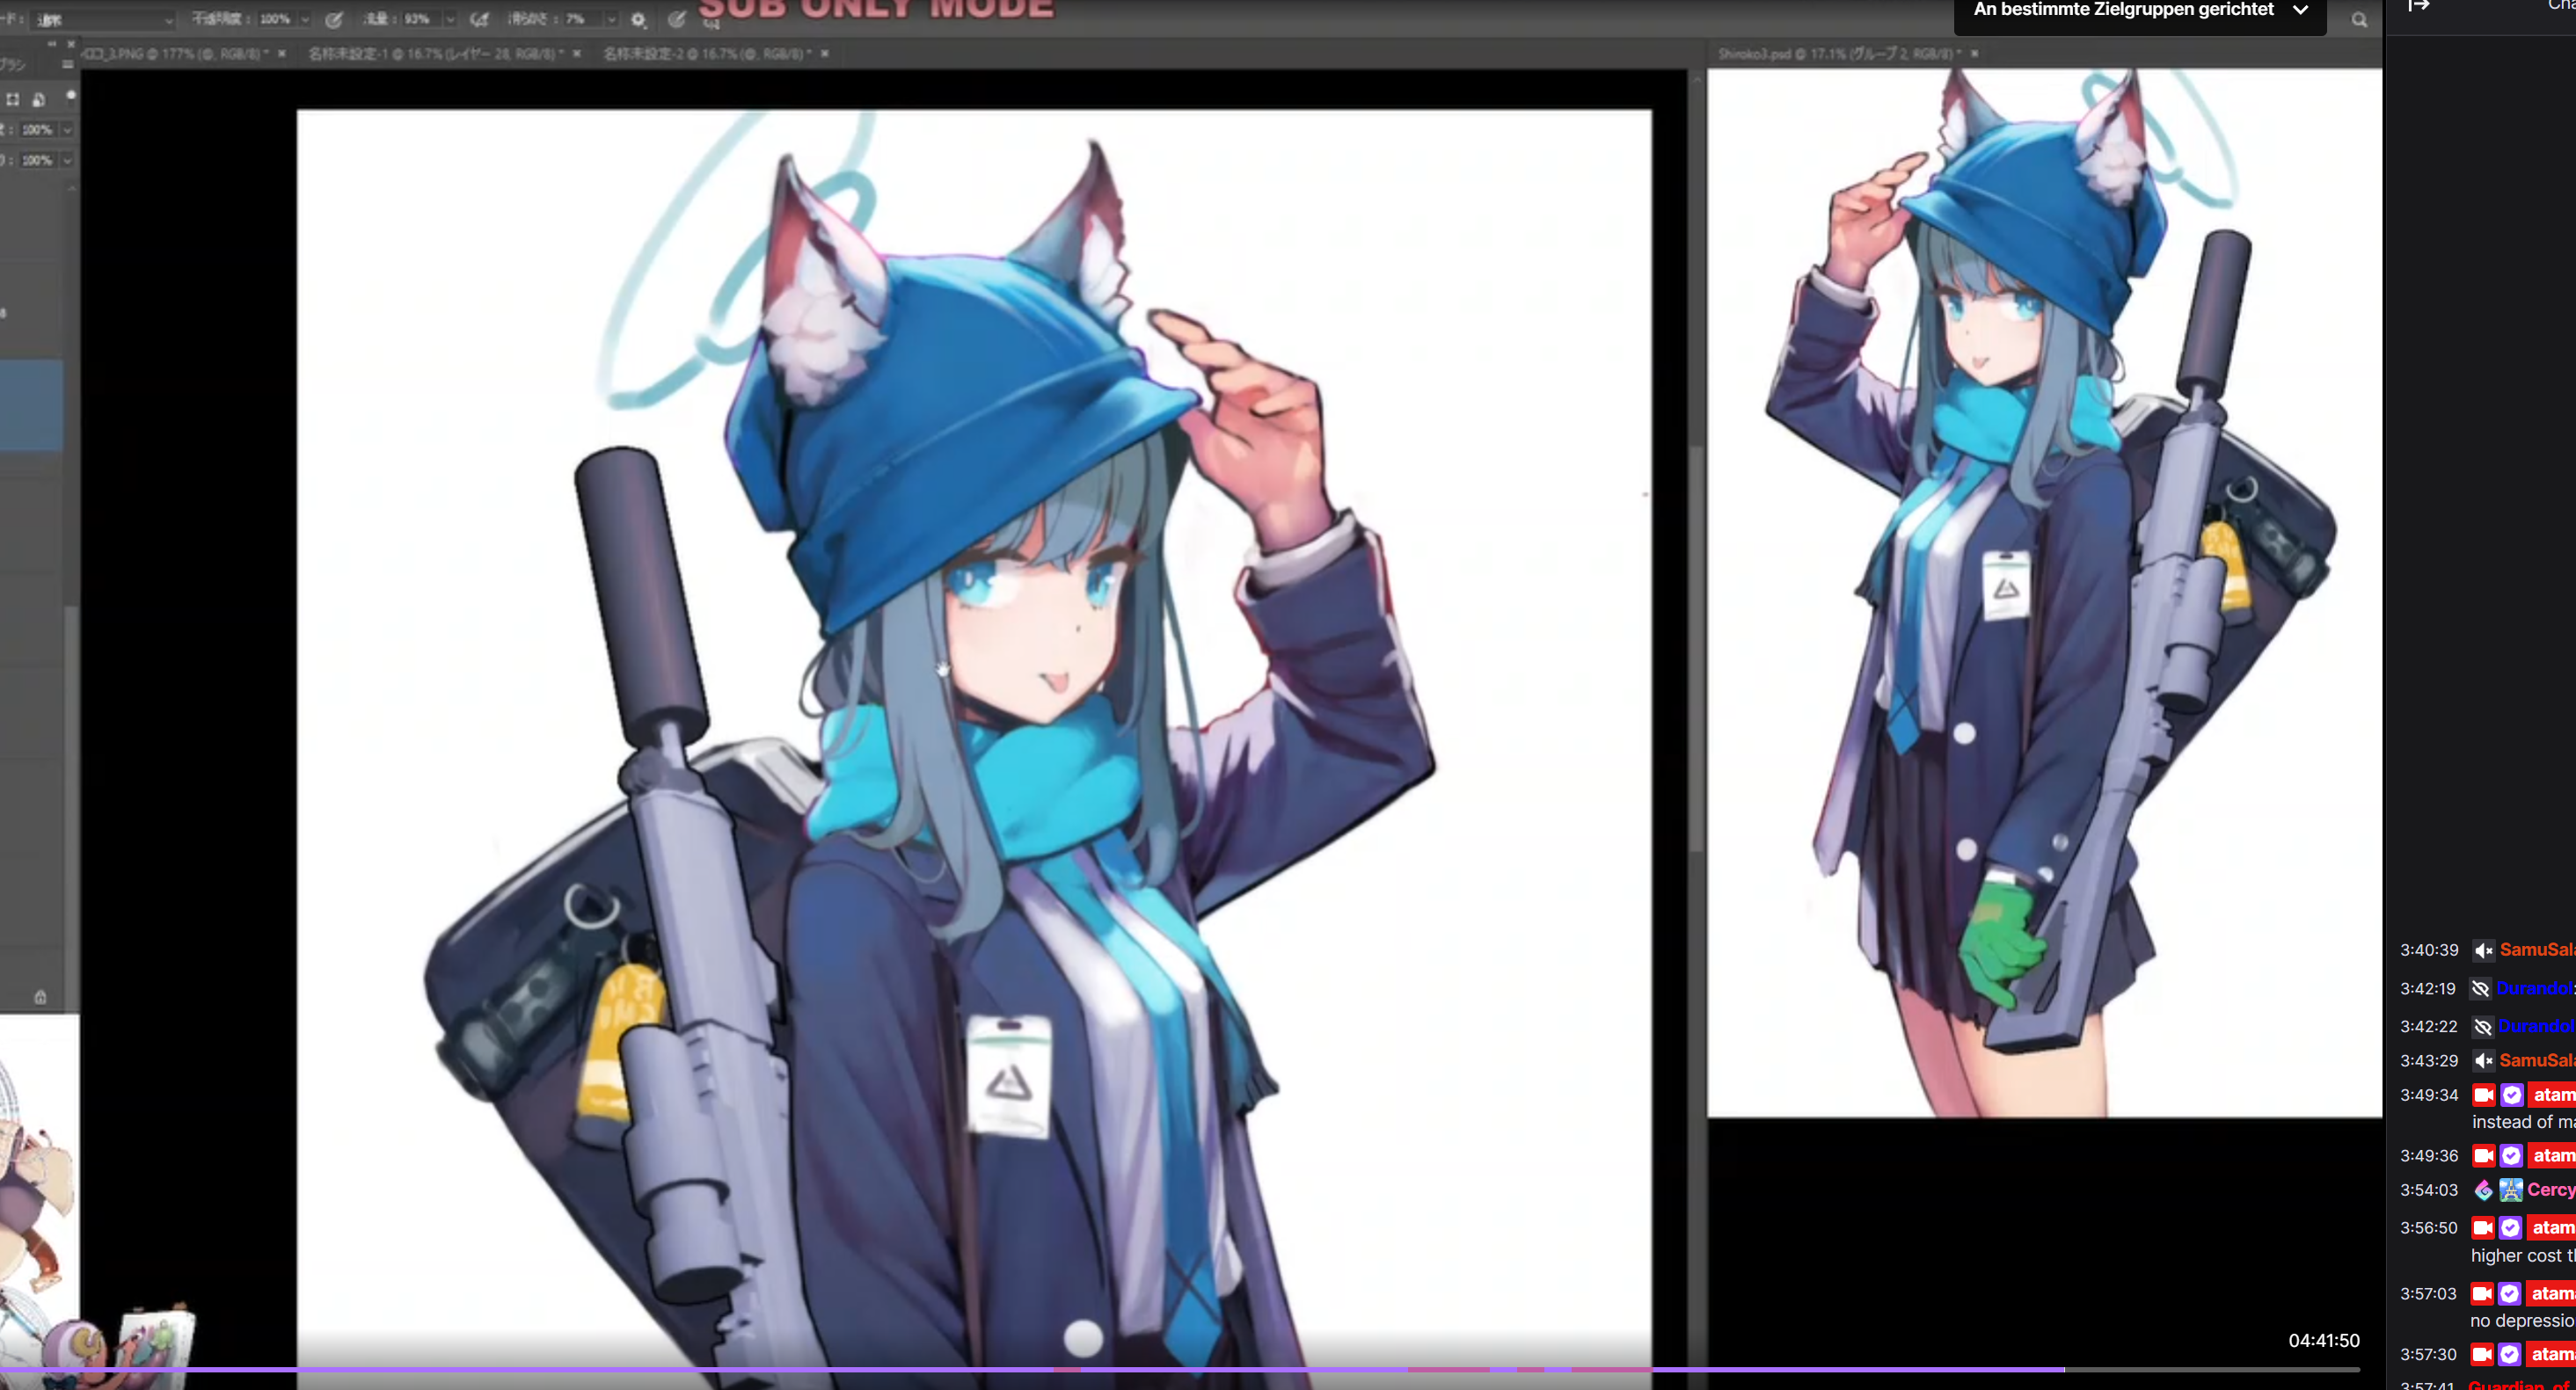The height and width of the screenshot is (1390, 2576).
Task: Open the opacity 100% dropdown arrow
Action: coord(305,19)
